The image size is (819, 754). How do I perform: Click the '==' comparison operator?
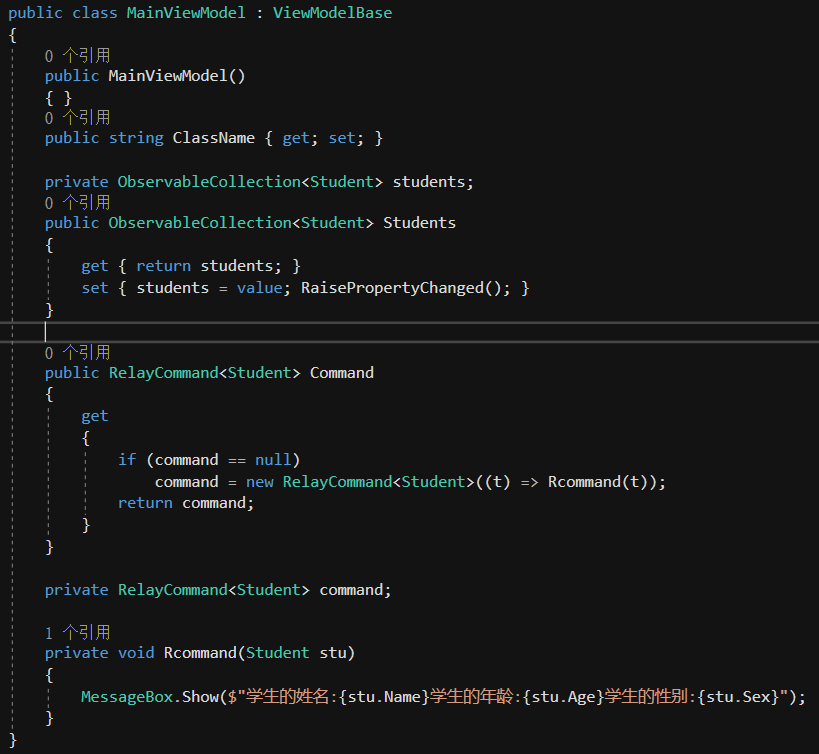click(x=237, y=460)
